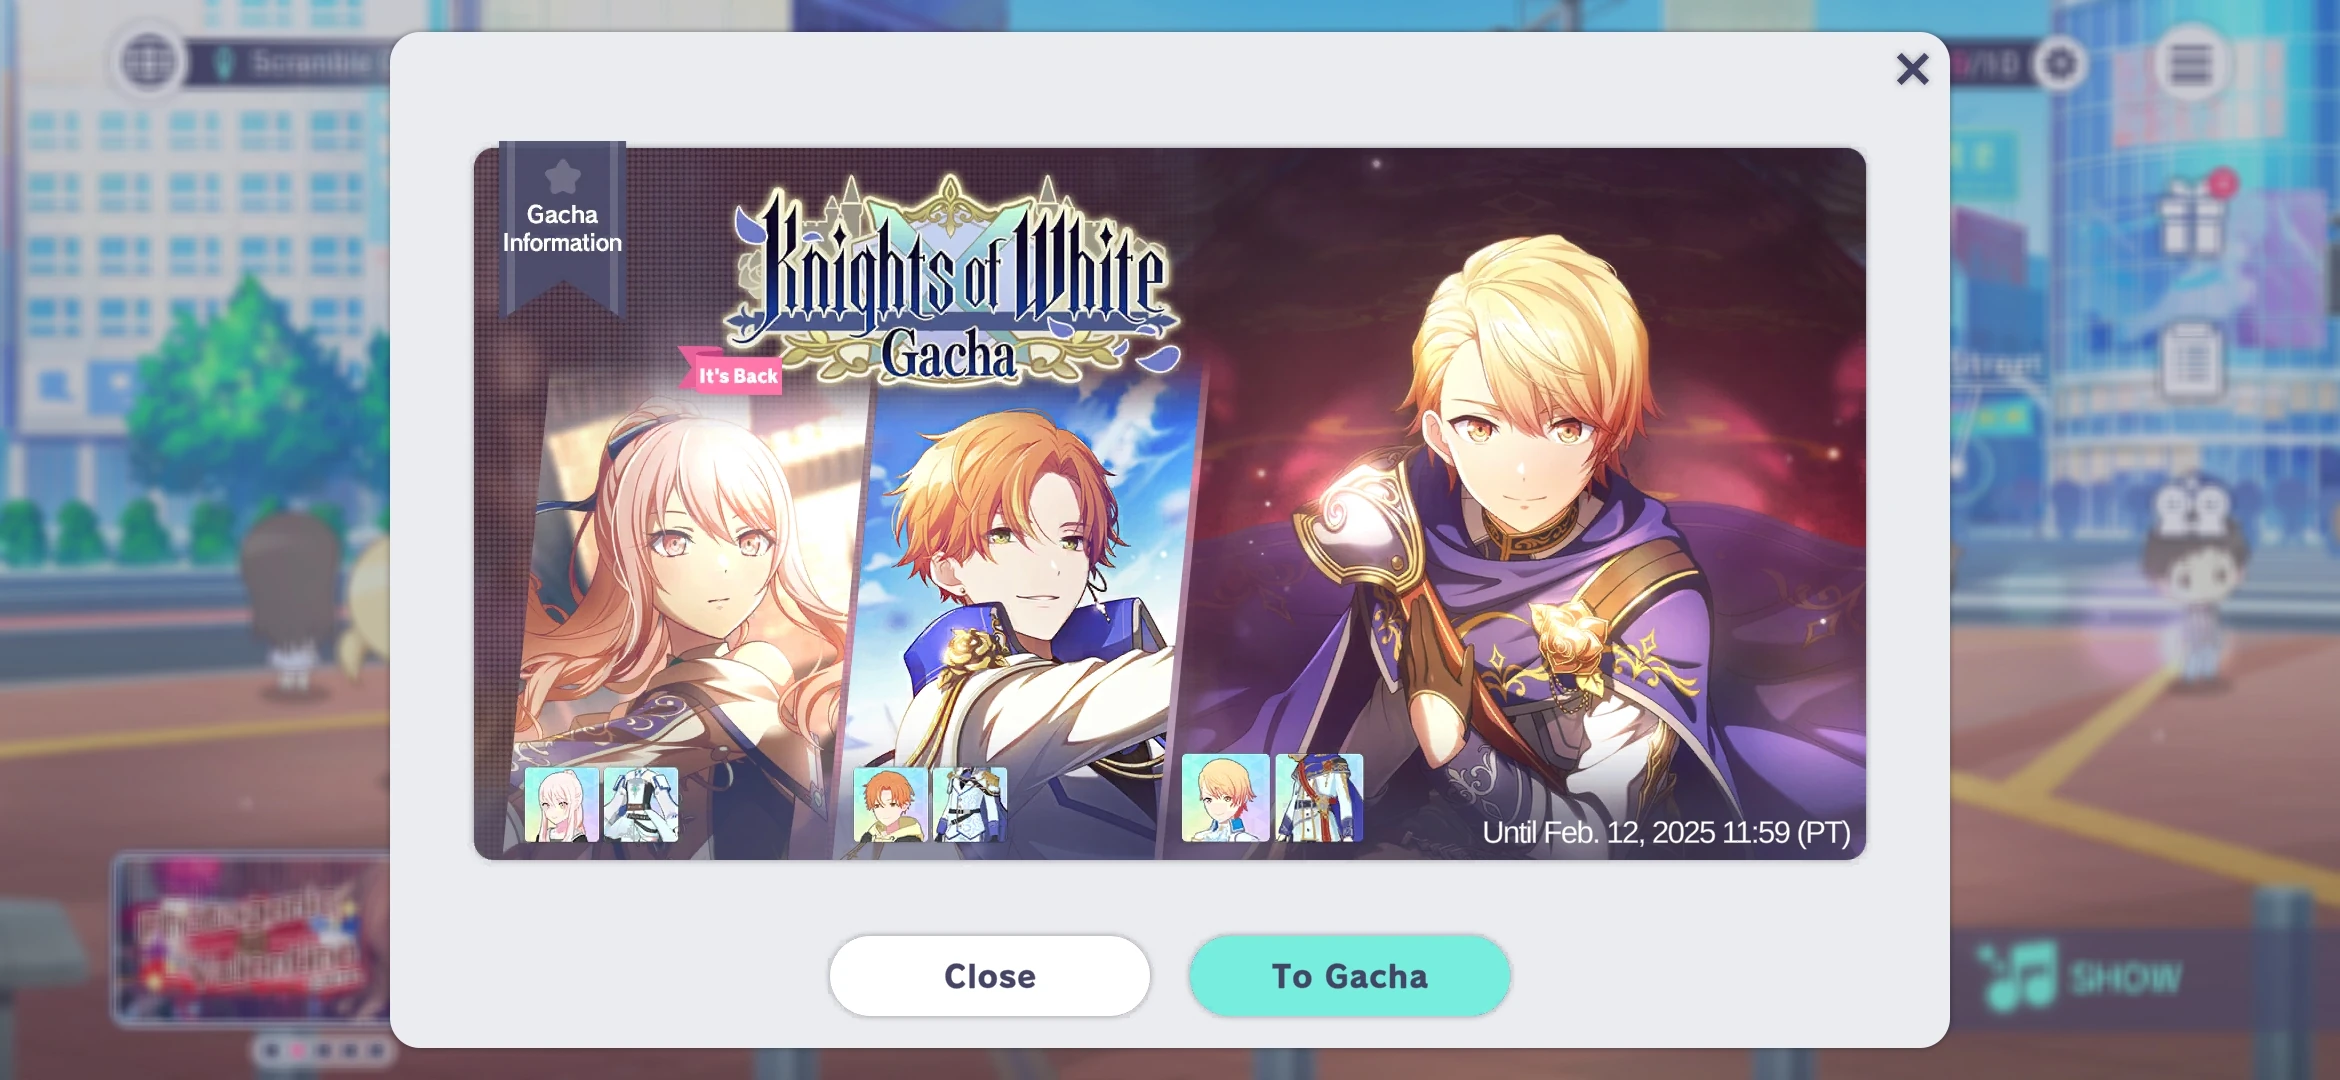The width and height of the screenshot is (2340, 1080).
Task: Open the missions clipboard icon
Action: (2191, 360)
